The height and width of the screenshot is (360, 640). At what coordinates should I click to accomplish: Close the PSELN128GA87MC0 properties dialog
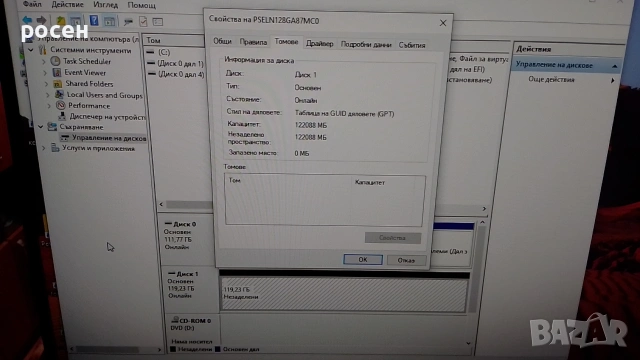(443, 23)
